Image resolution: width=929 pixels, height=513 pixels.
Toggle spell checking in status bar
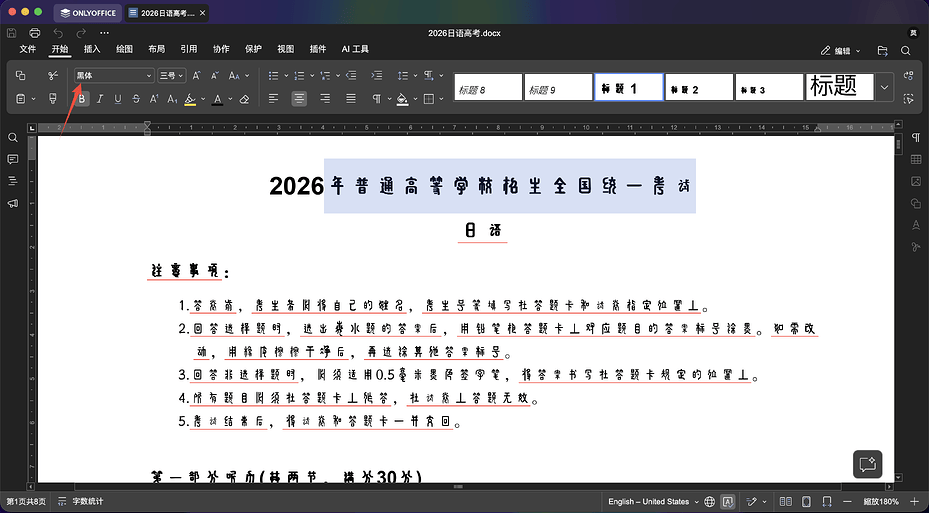click(x=728, y=502)
